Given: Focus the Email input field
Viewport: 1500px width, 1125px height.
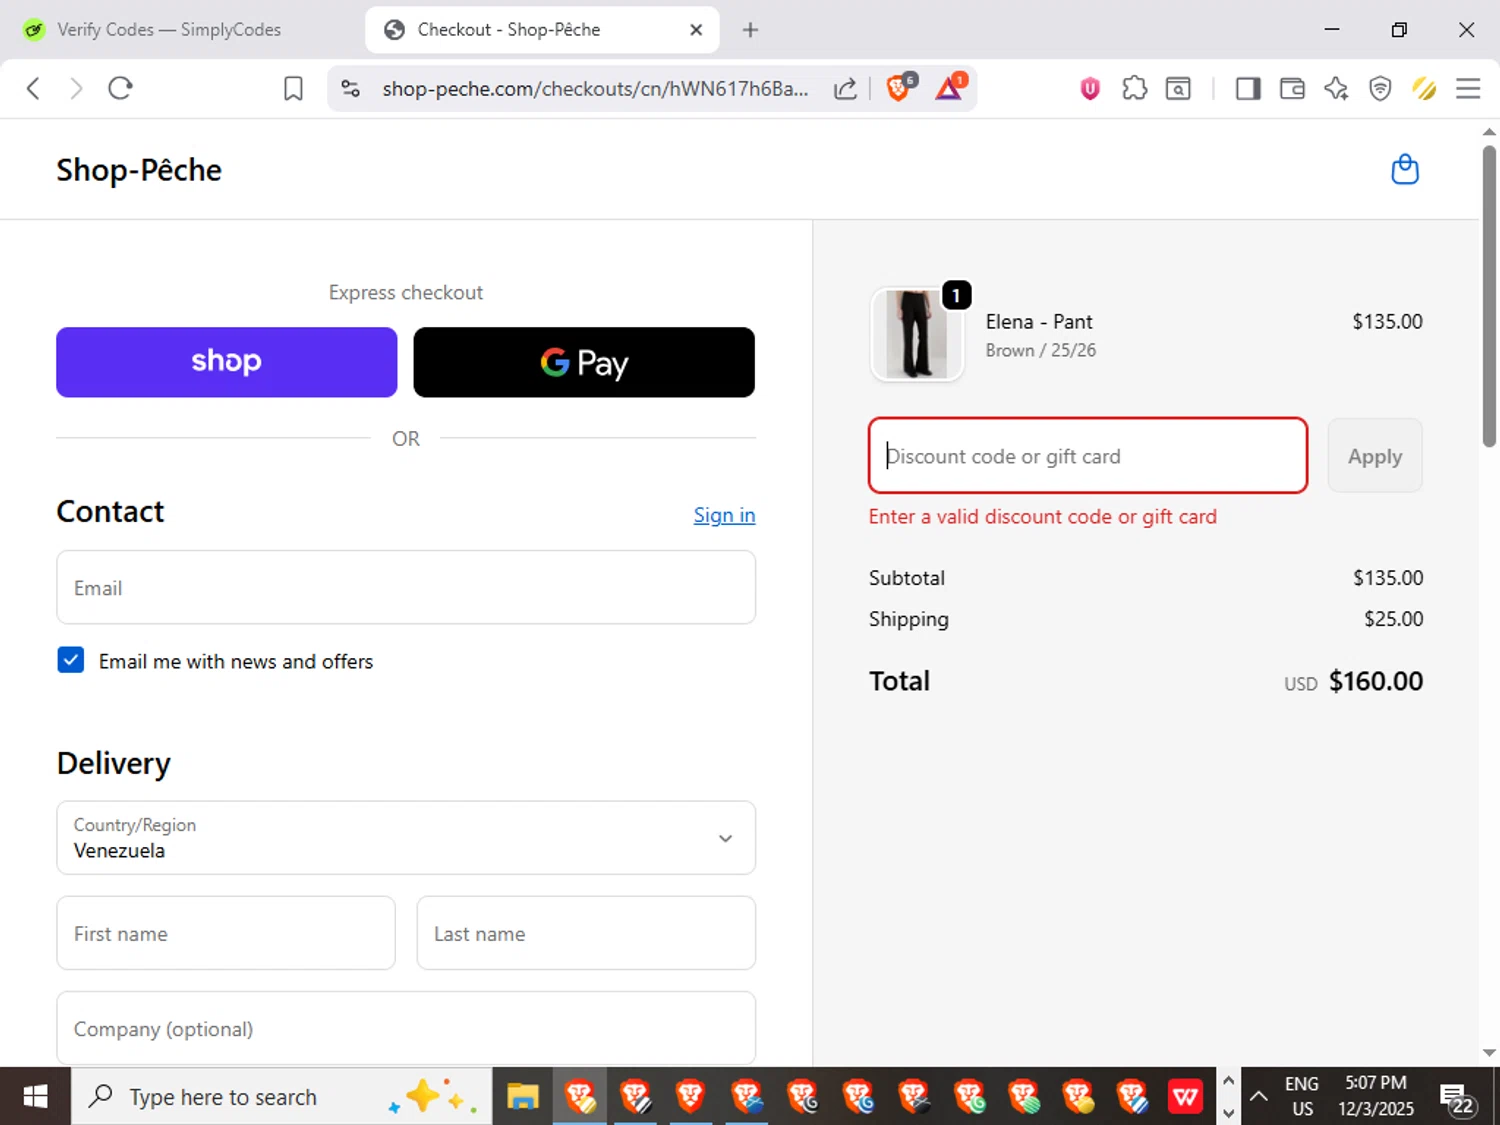Looking at the screenshot, I should point(406,588).
